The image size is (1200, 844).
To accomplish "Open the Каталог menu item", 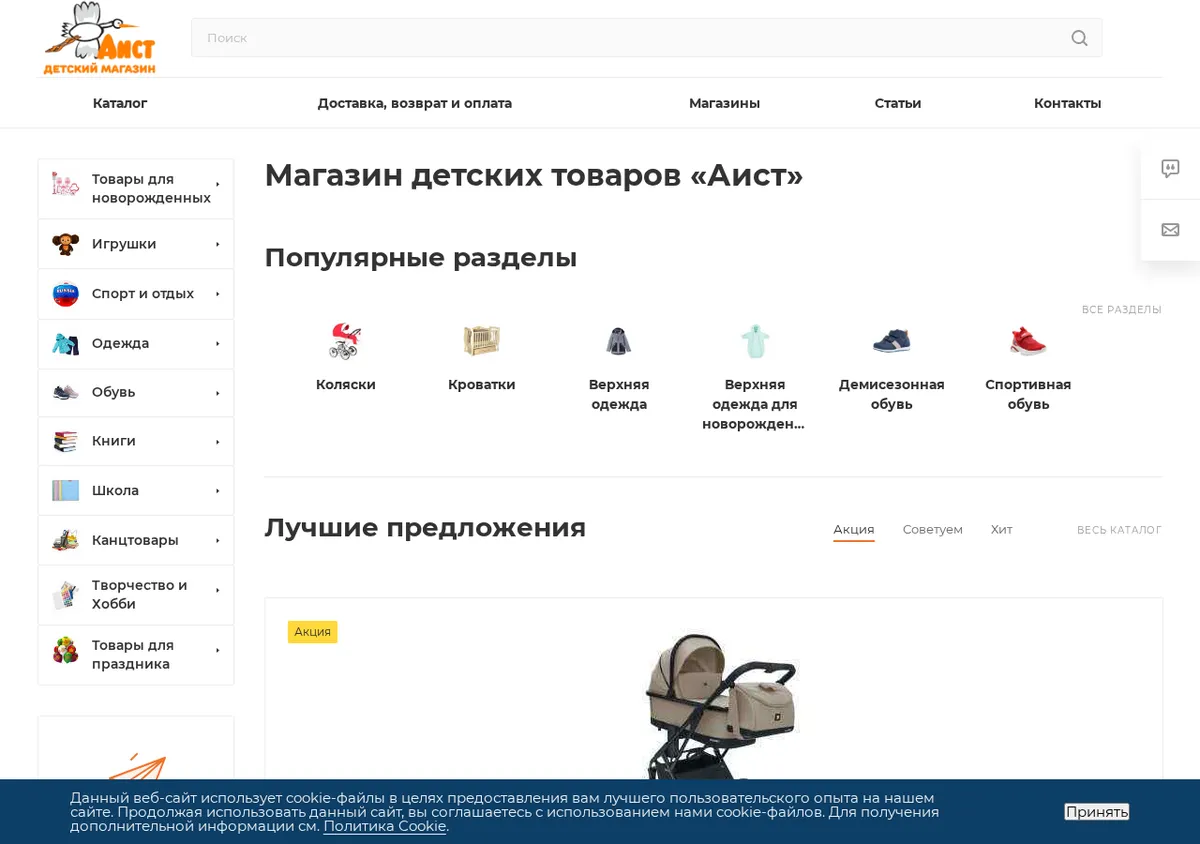I will coord(120,103).
